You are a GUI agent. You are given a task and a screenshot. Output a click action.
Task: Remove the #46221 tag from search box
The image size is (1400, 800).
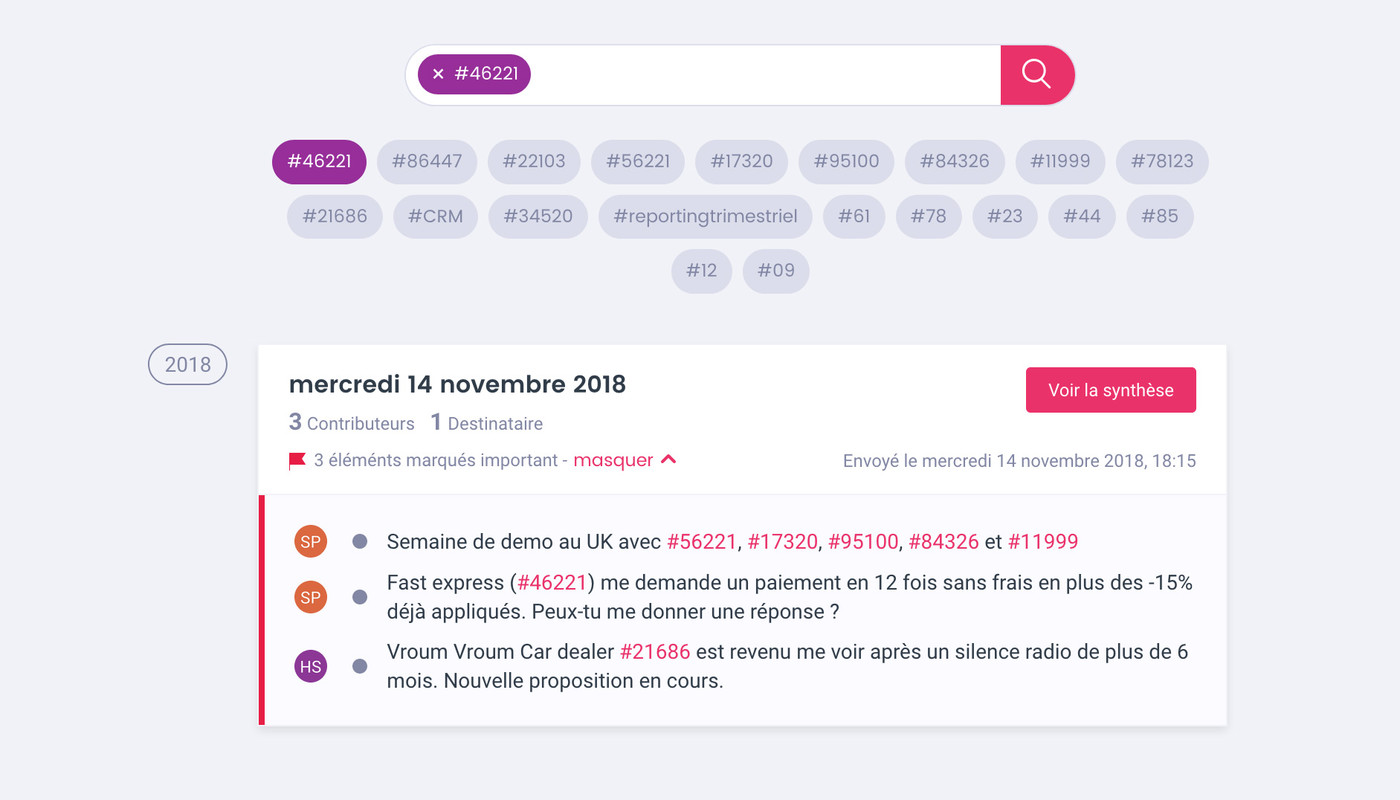click(438, 74)
